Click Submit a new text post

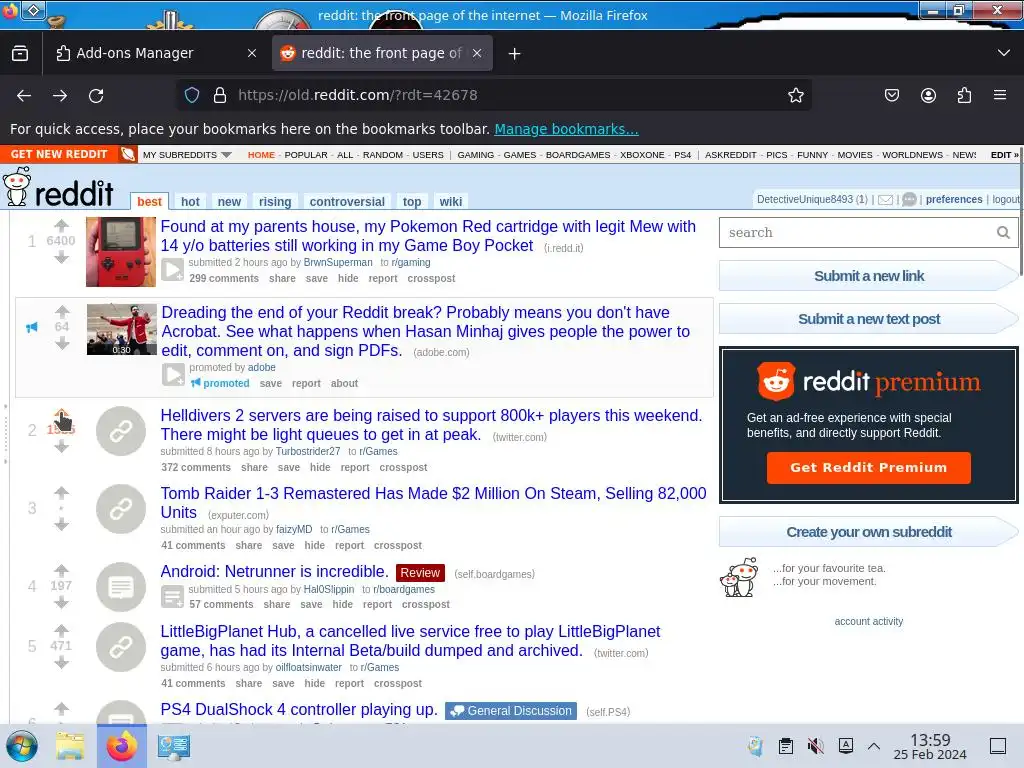click(x=869, y=319)
